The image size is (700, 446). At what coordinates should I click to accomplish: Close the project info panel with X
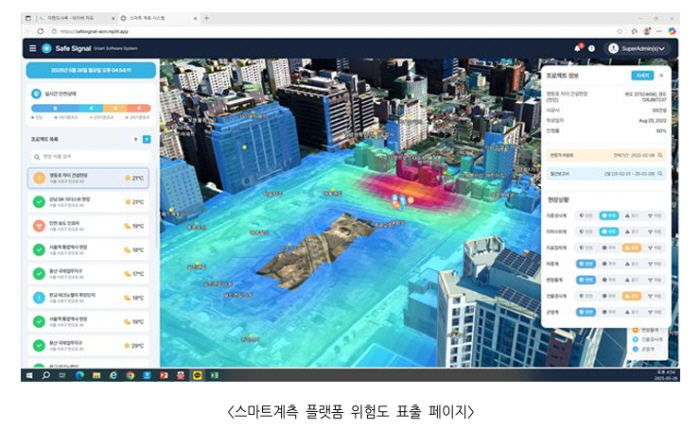[x=661, y=75]
